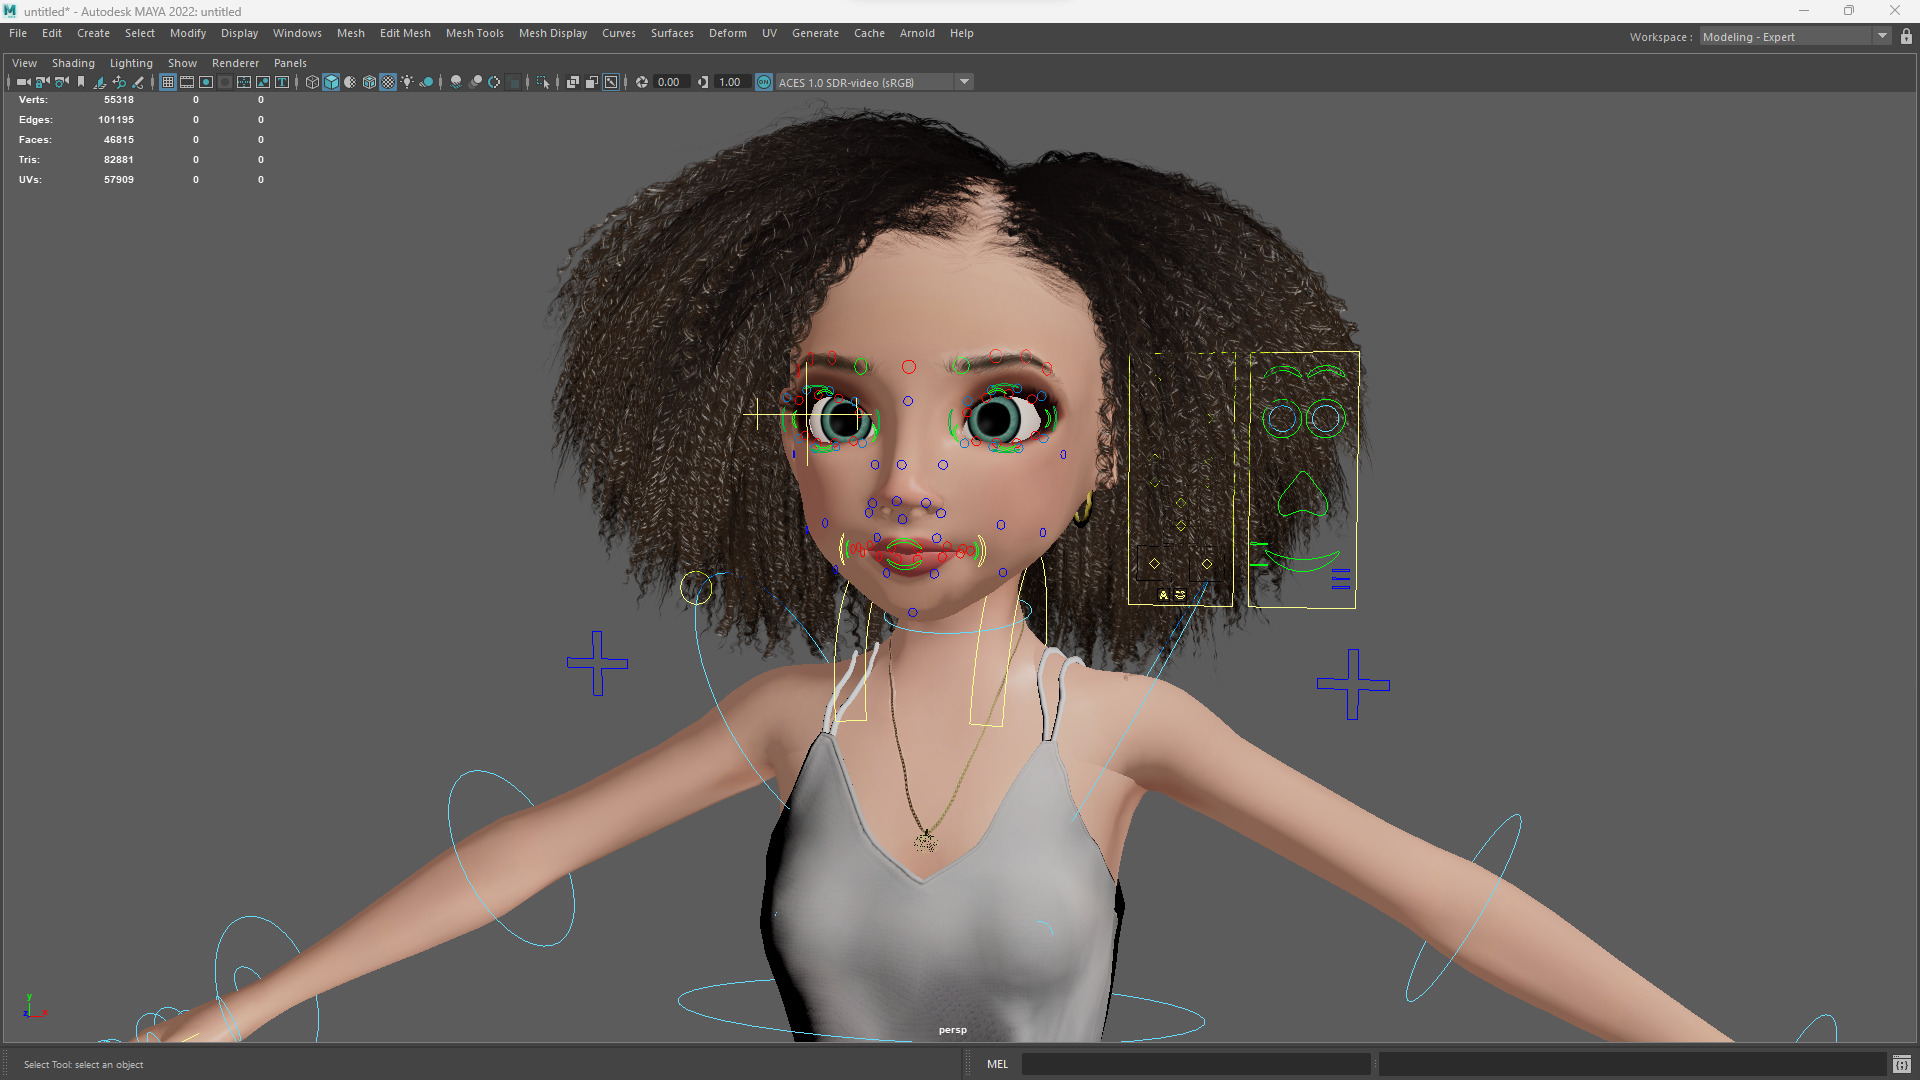The image size is (1920, 1080).
Task: Click the Select Camera icon
Action: point(23,82)
